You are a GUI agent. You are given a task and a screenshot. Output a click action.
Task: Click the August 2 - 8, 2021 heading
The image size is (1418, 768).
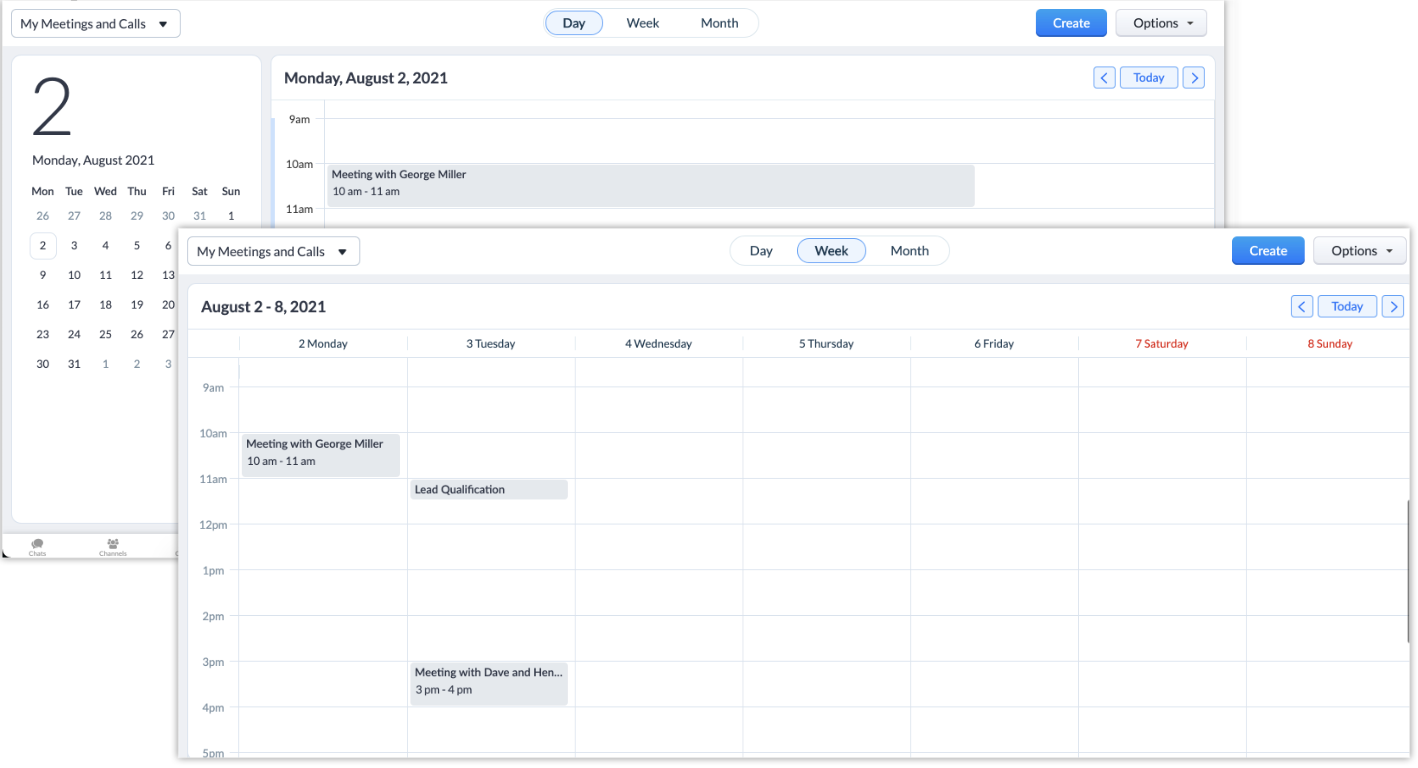[x=263, y=307]
